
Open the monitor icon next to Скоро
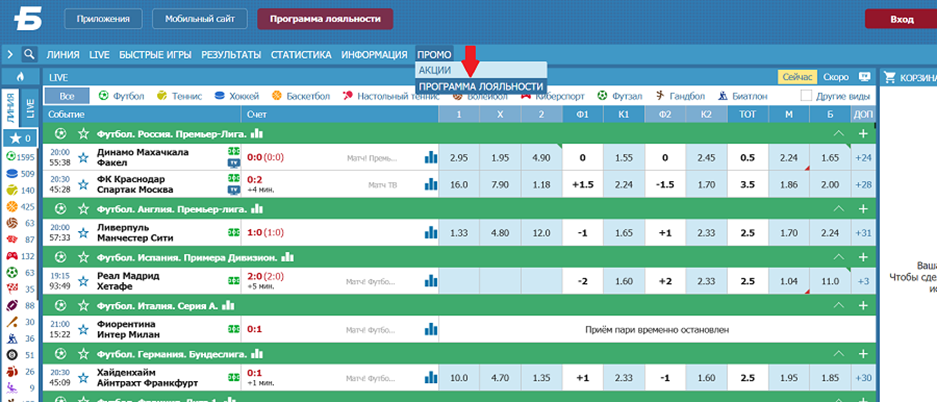point(863,78)
